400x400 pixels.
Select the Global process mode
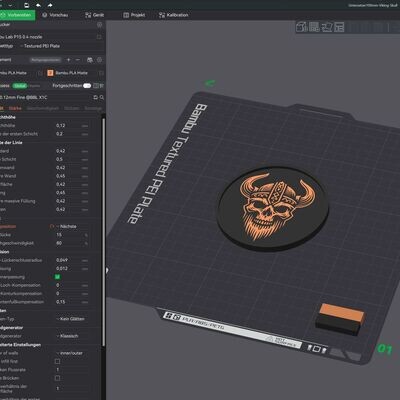point(20,86)
